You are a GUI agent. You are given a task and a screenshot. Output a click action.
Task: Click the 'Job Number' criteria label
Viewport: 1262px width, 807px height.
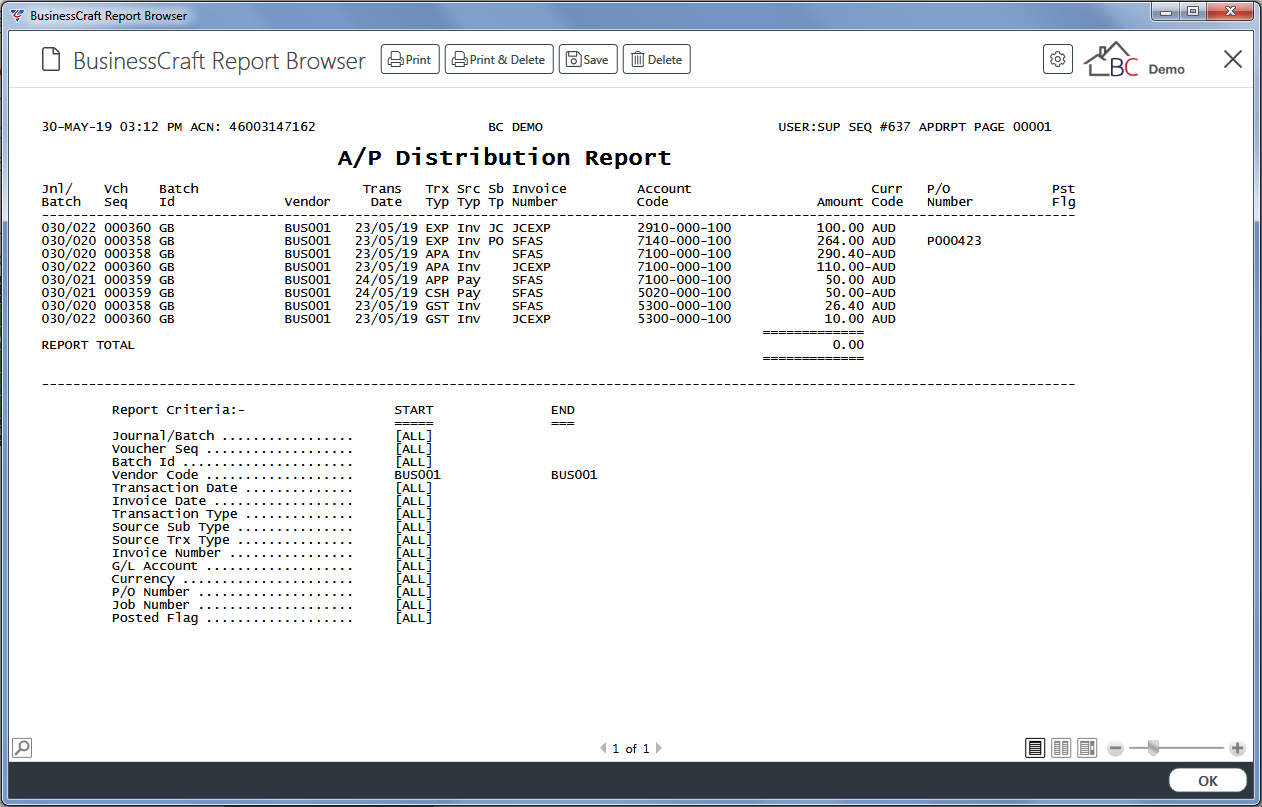[151, 605]
